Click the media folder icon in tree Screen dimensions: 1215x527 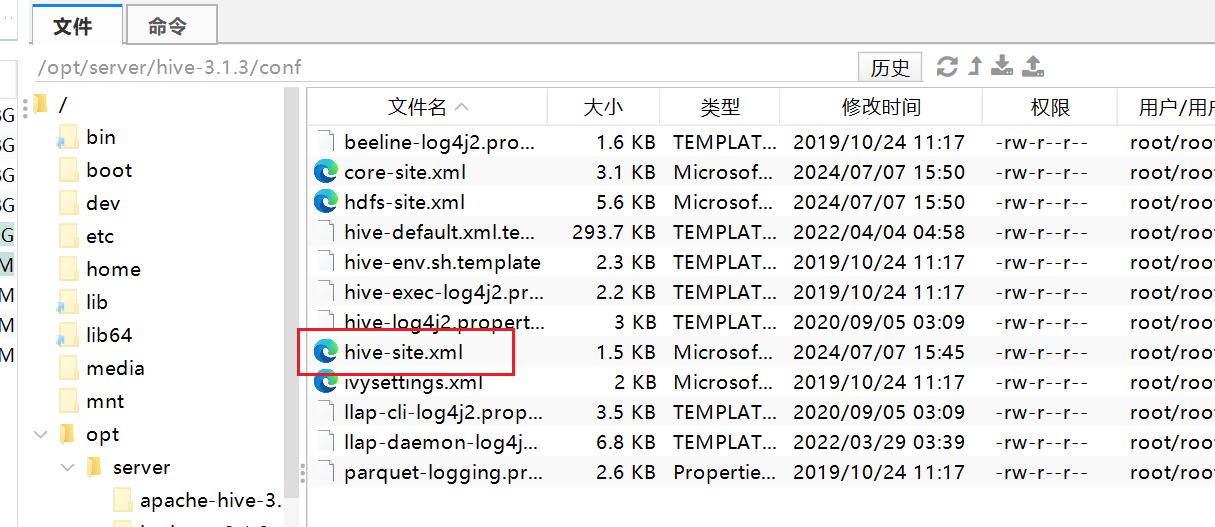click(x=68, y=369)
